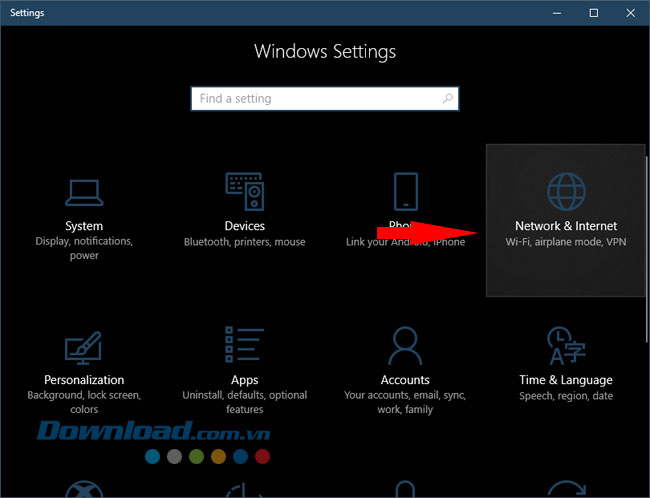Open Network & Internet globe icon
Image resolution: width=650 pixels, height=498 pixels.
pyautogui.click(x=565, y=190)
